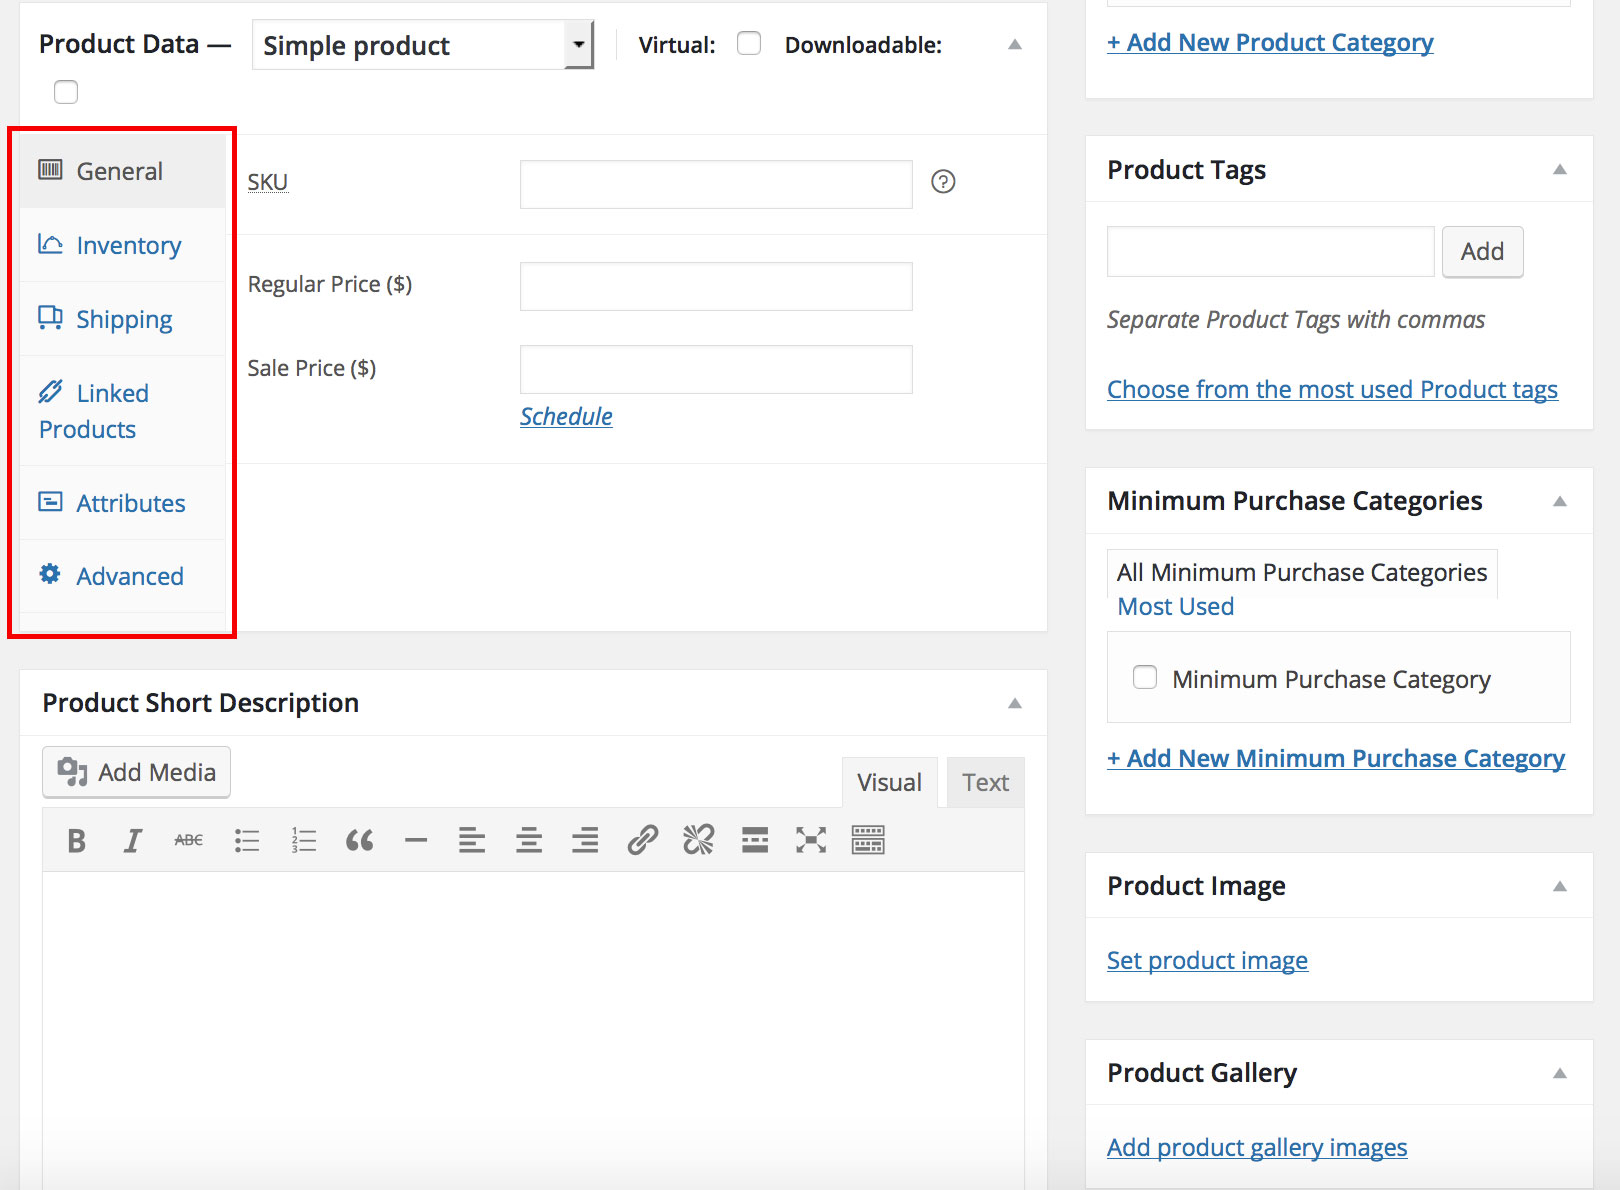Switch editor to Text tab
The height and width of the screenshot is (1190, 1620).
985,782
